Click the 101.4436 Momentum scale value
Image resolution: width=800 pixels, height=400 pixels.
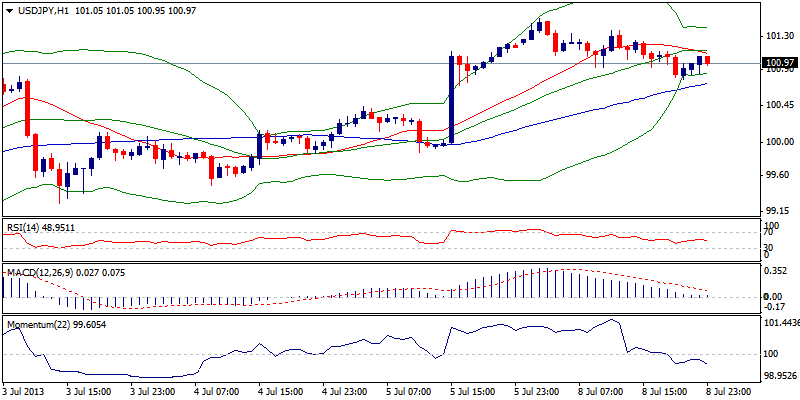tap(779, 324)
